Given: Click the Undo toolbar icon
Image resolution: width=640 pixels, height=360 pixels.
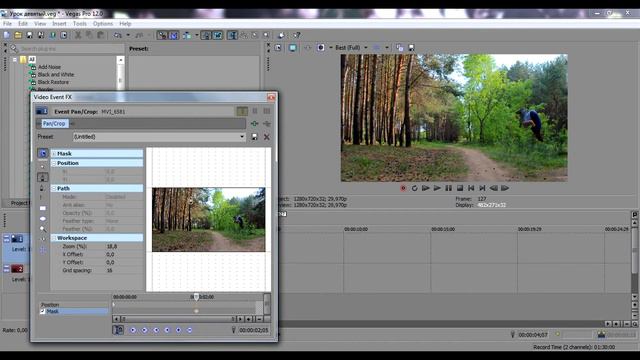Looking at the screenshot, I should [x=118, y=36].
